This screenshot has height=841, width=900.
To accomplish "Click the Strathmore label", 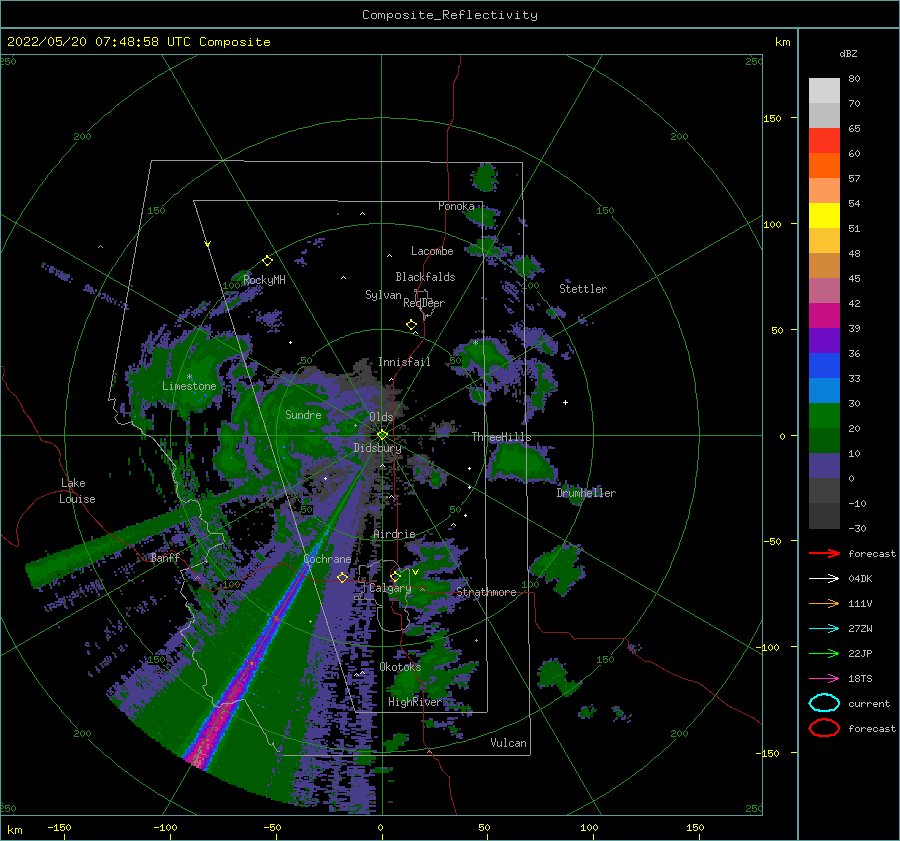I will 486,592.
